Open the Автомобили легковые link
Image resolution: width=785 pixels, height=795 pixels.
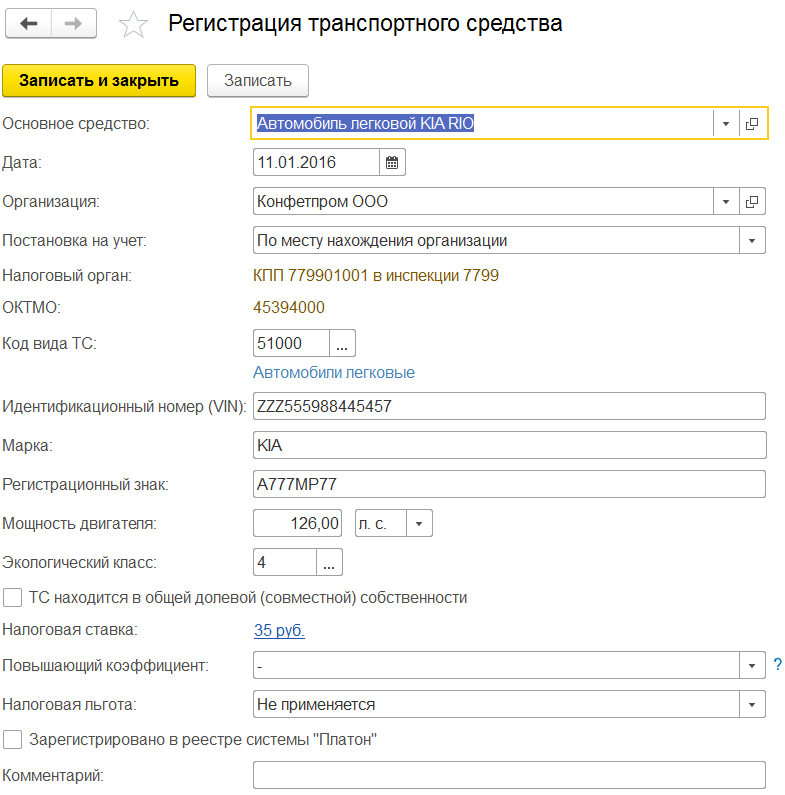pos(334,373)
